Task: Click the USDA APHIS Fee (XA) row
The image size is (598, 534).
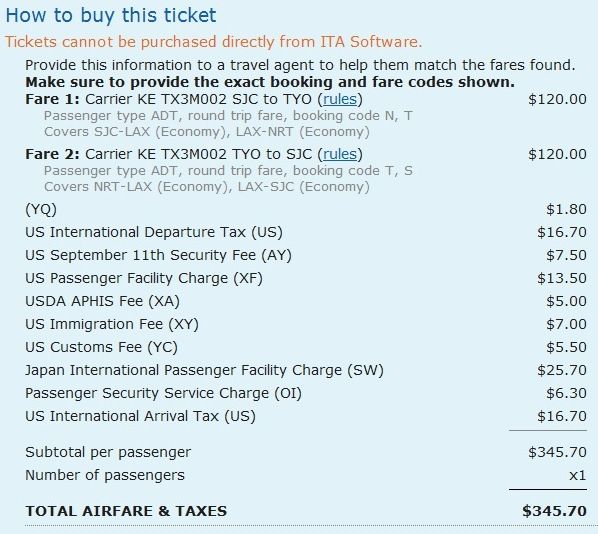Action: click(306, 301)
